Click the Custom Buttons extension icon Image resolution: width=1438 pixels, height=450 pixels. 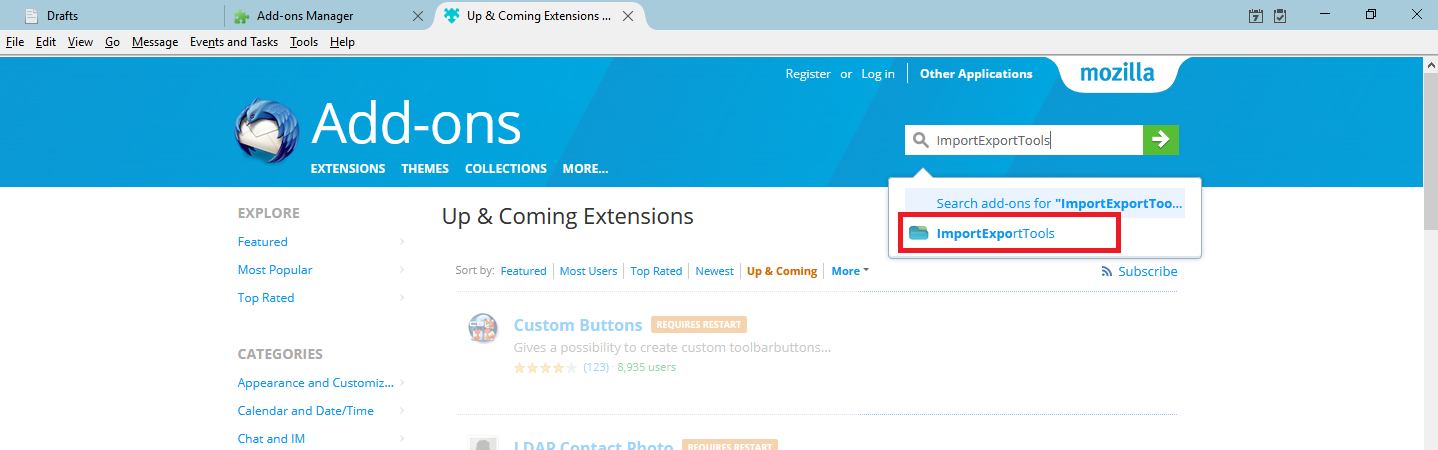(x=483, y=328)
